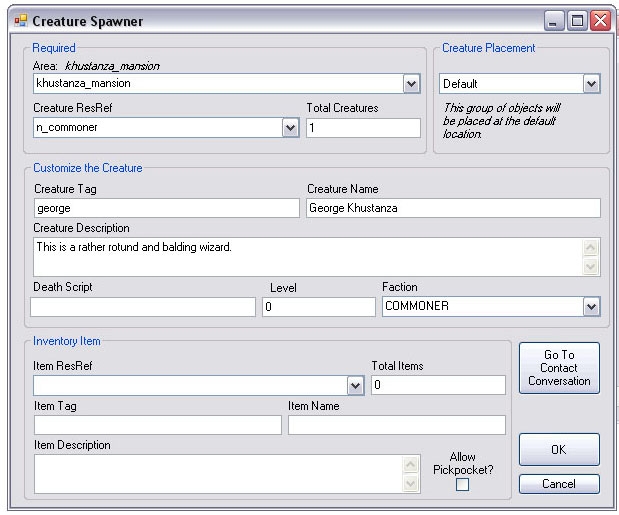
Task: Enable the Allow Pickpocket checkbox
Action: coord(462,485)
